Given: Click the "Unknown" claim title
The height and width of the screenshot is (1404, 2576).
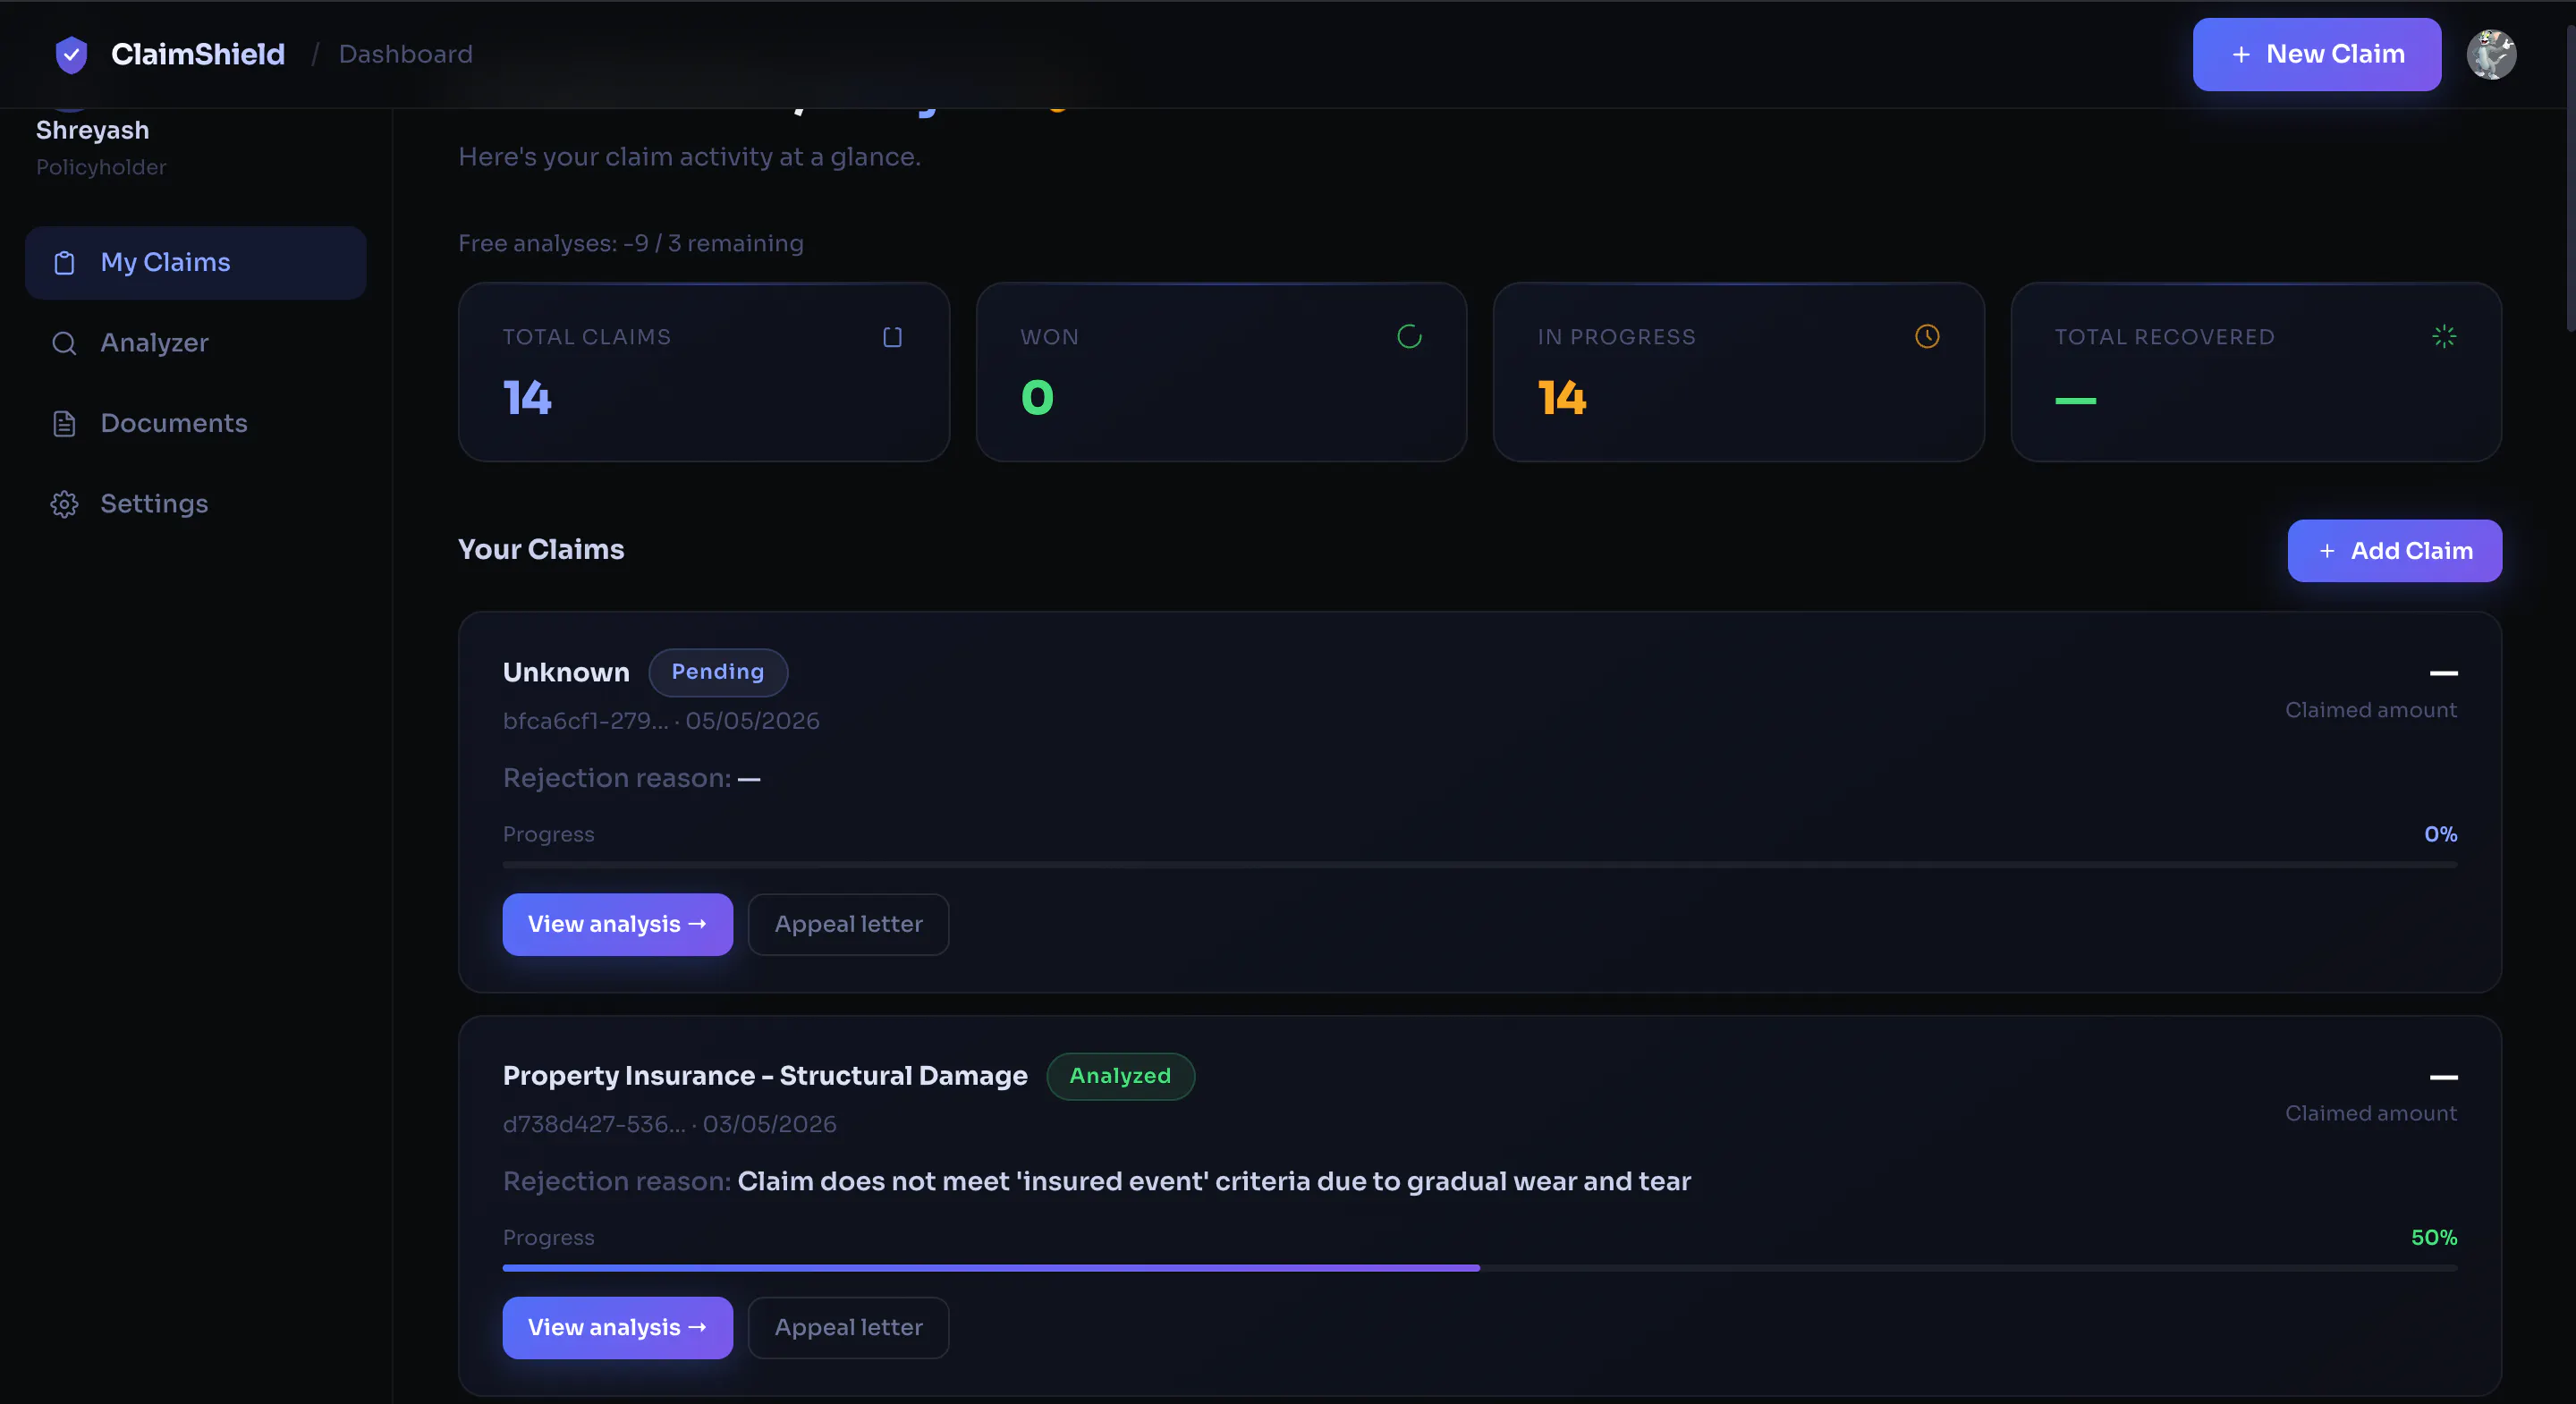Looking at the screenshot, I should tap(566, 673).
